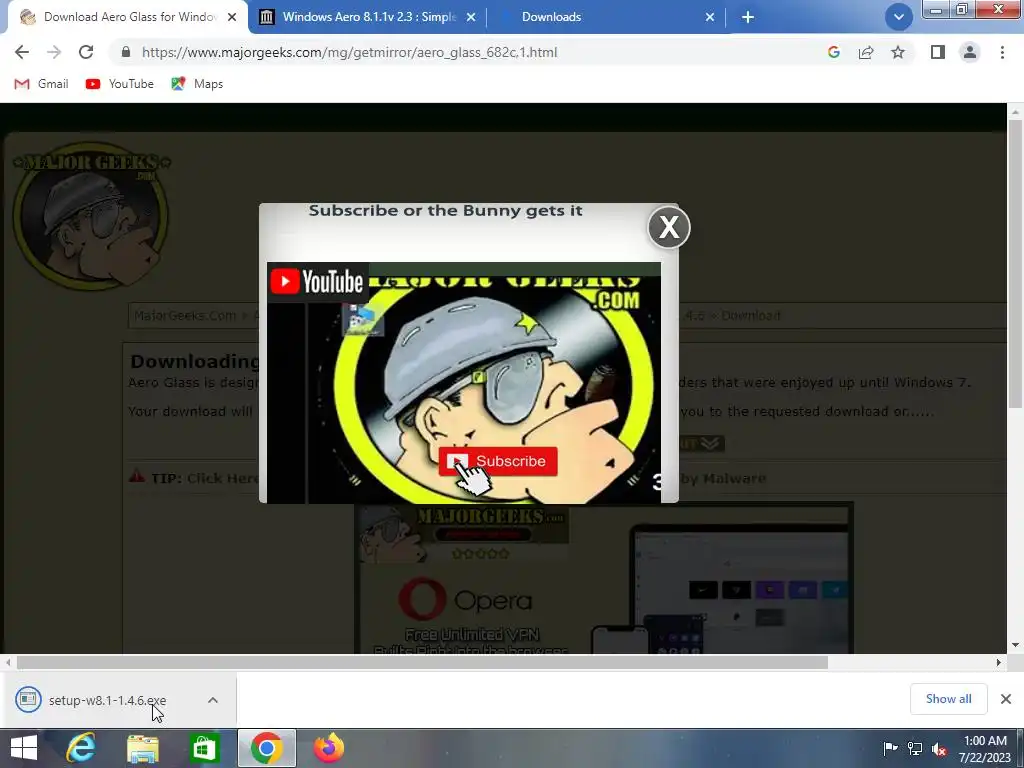Screen dimensions: 1024x768
Task: Open a new browser tab
Action: point(748,17)
